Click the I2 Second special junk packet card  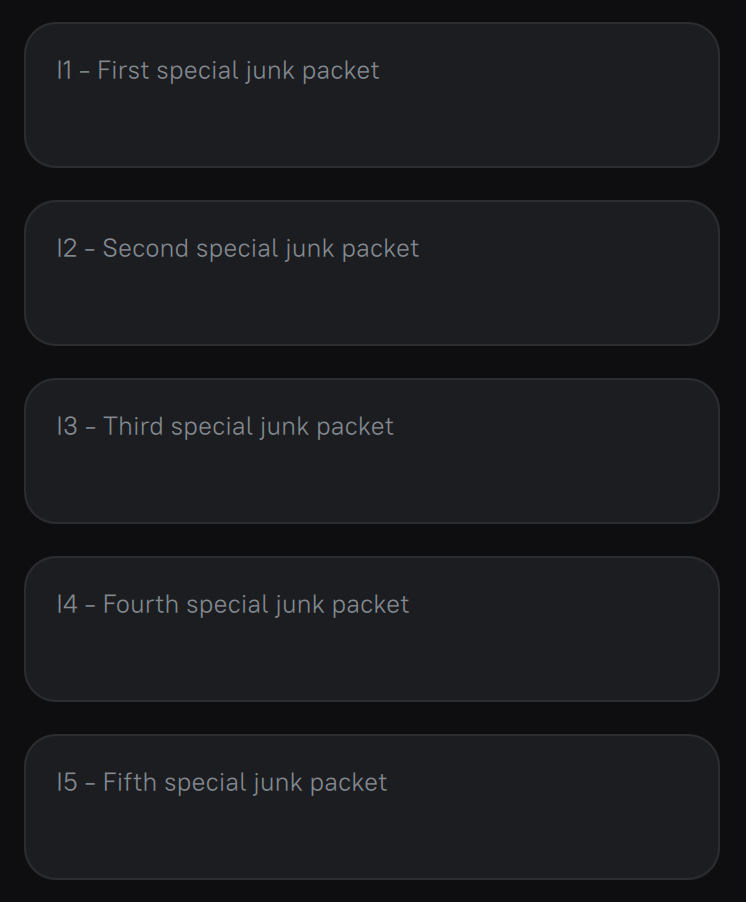coord(372,272)
